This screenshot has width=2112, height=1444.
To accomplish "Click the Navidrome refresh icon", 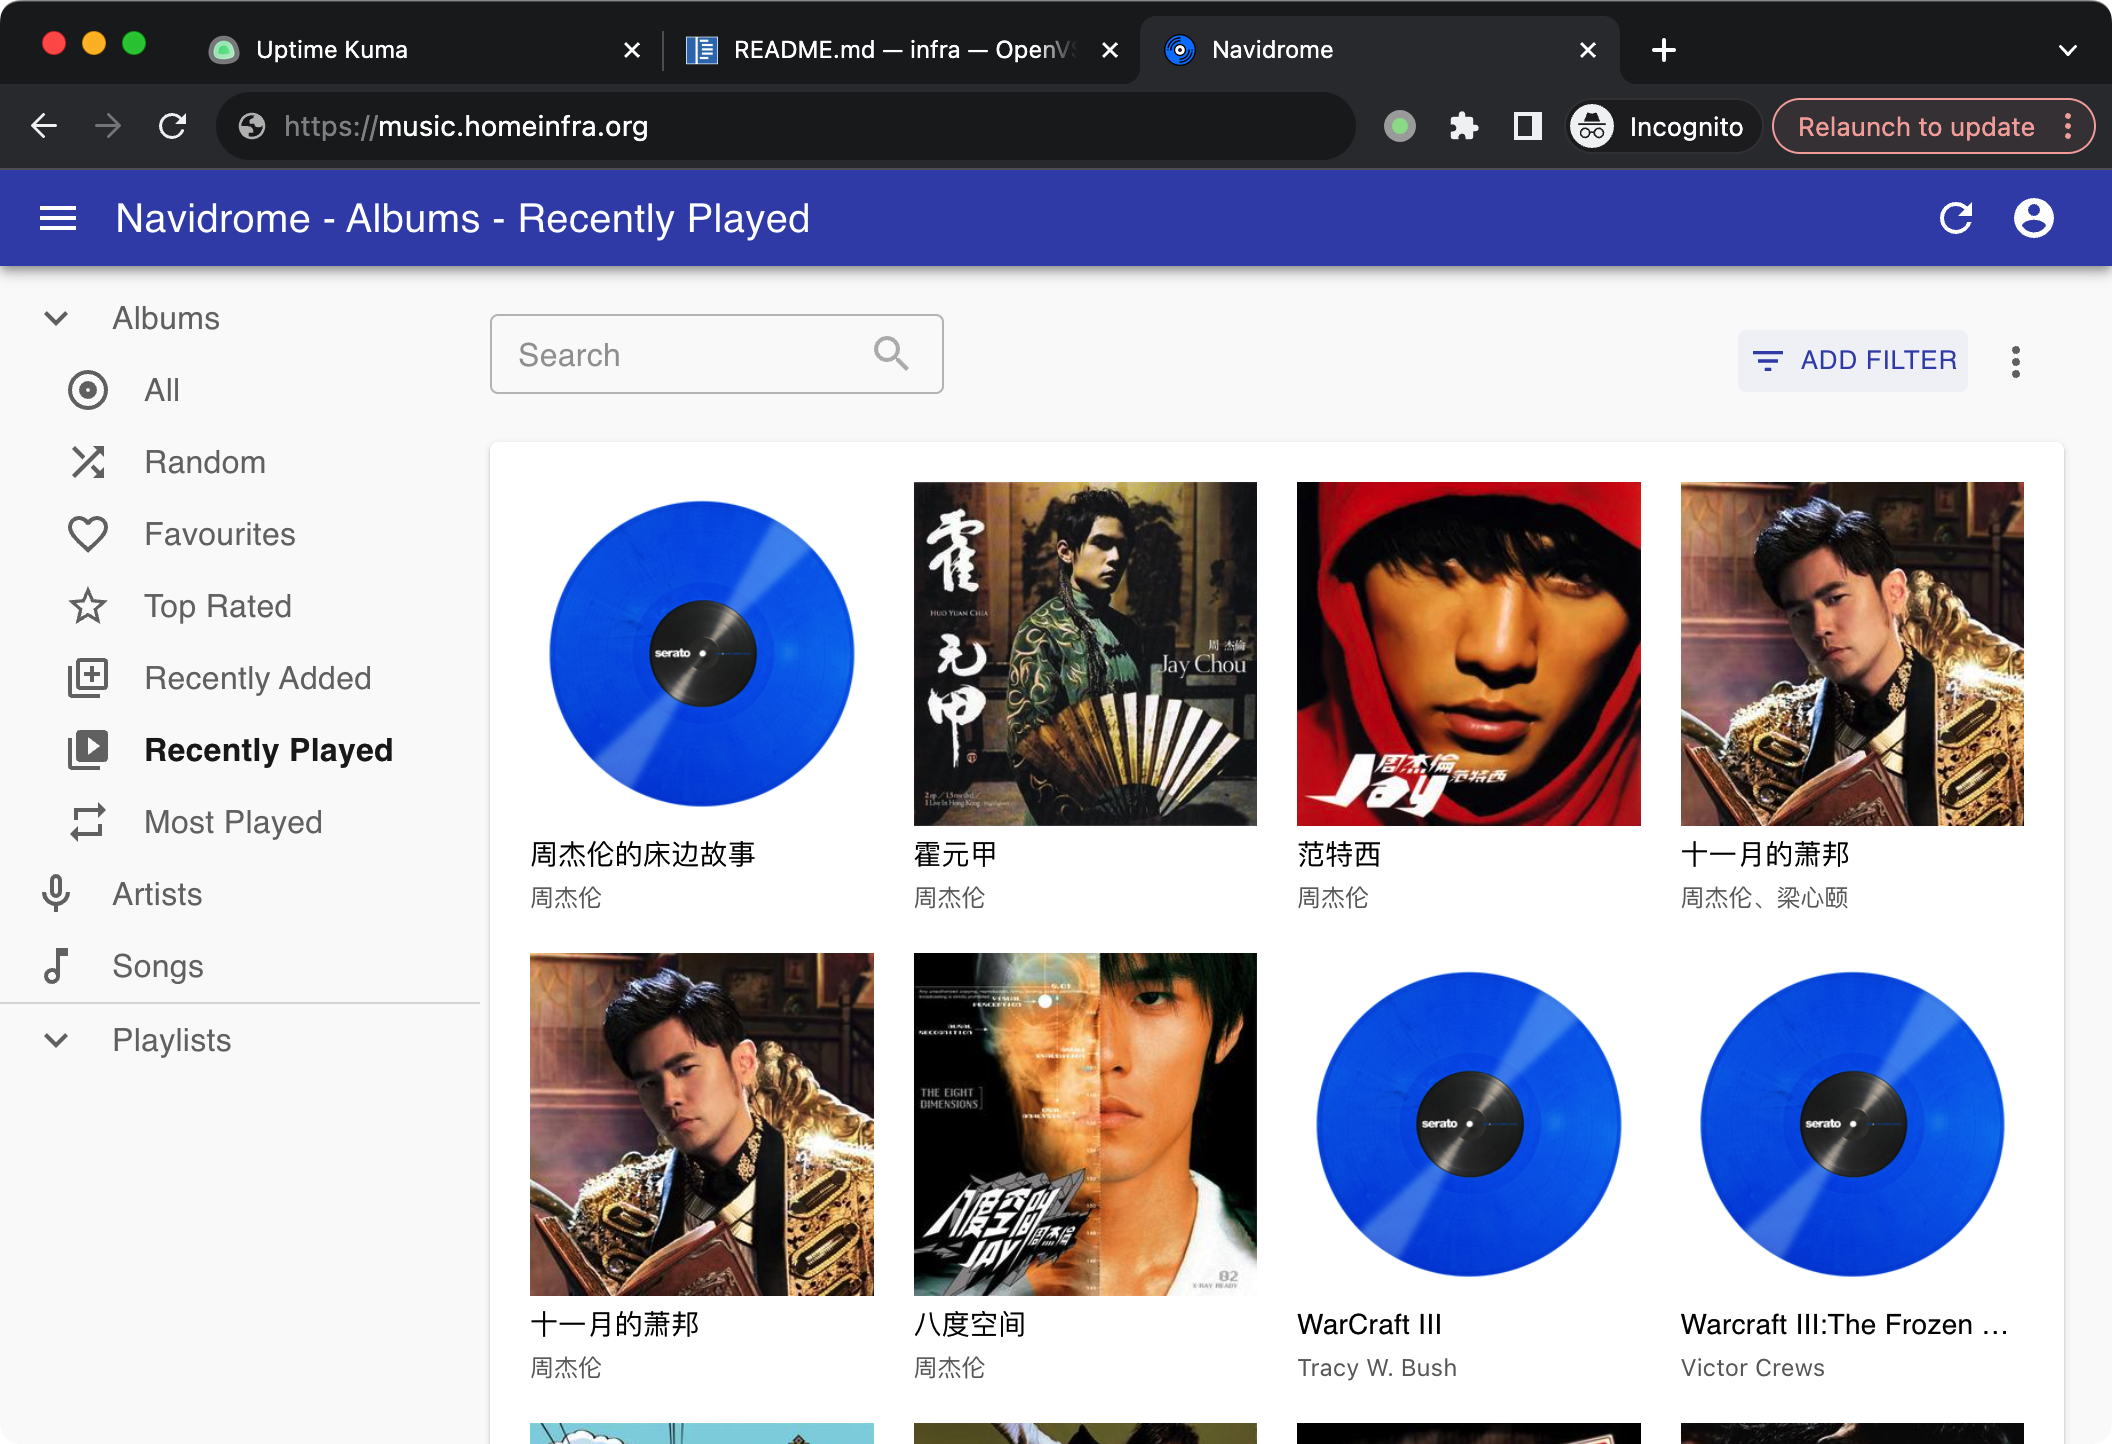I will point(1956,218).
